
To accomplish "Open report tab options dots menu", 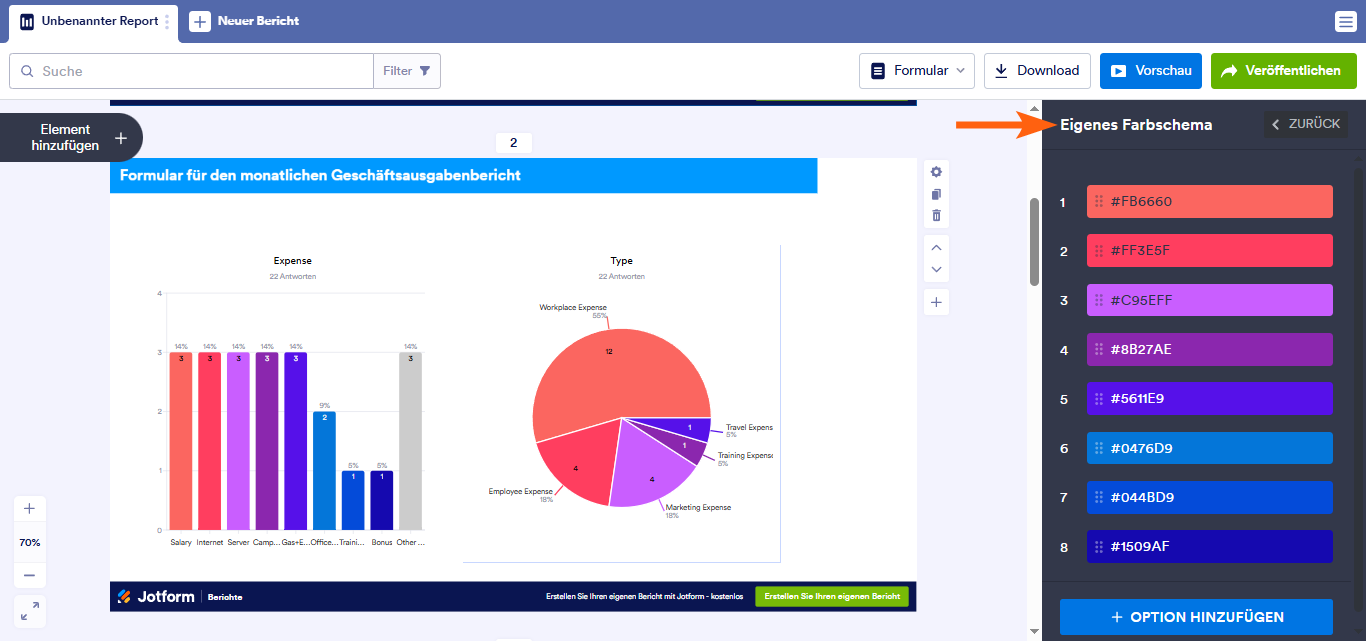I will click(167, 21).
